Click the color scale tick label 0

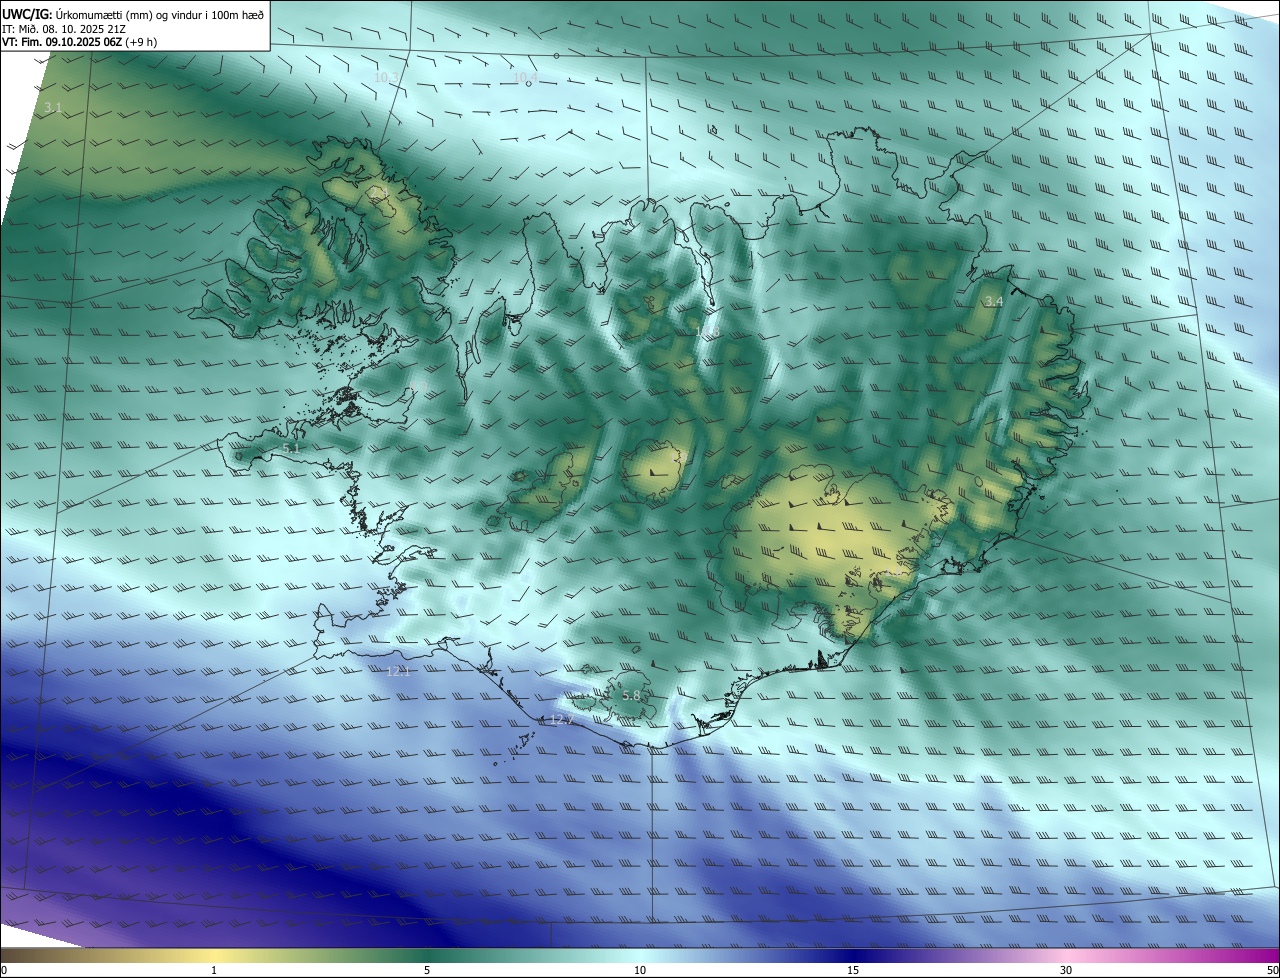4,970
